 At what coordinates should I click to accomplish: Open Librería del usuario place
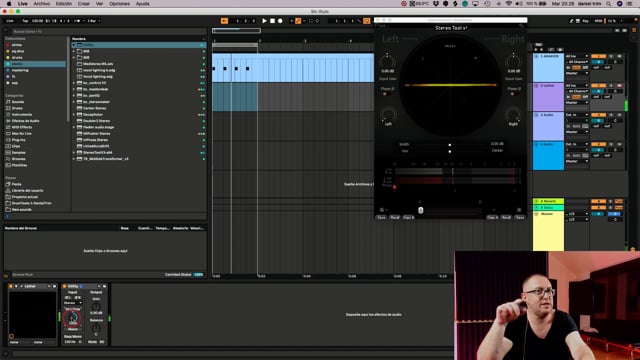pyautogui.click(x=27, y=191)
